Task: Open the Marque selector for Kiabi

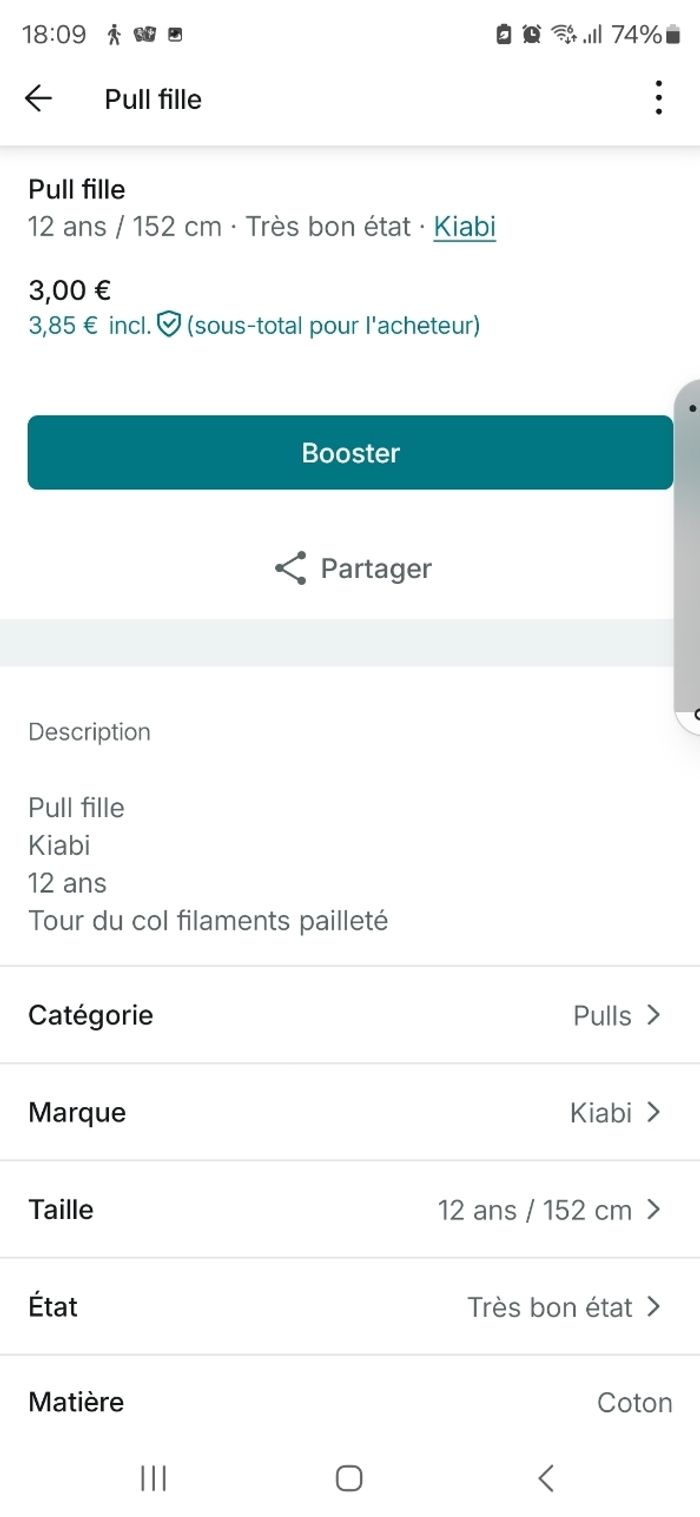Action: click(350, 1111)
